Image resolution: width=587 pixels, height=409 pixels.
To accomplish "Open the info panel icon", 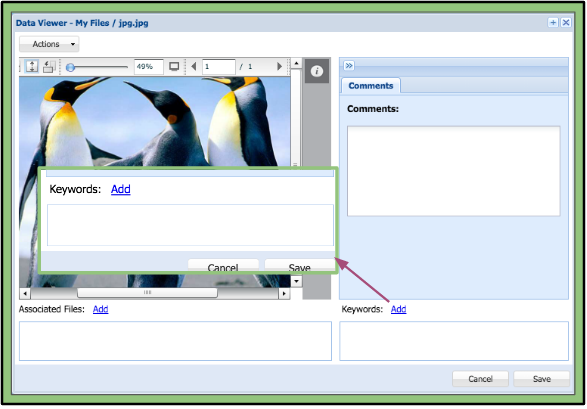I will pyautogui.click(x=317, y=71).
